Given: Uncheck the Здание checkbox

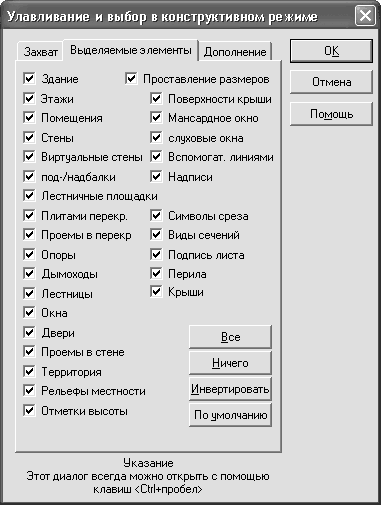Looking at the screenshot, I should (29, 79).
